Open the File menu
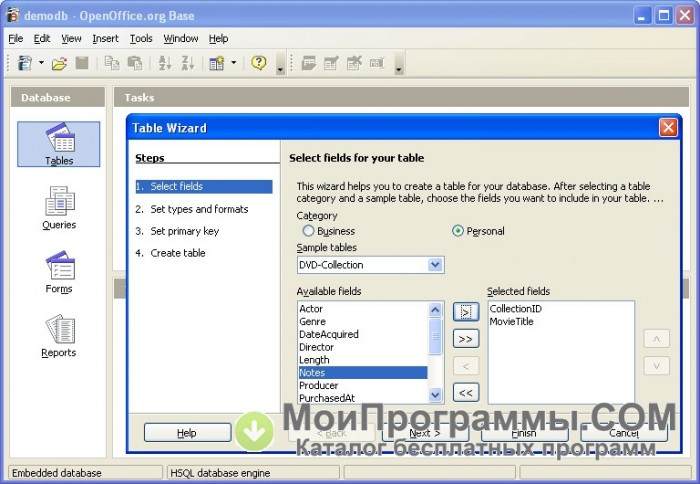The height and width of the screenshot is (484, 700). (x=16, y=39)
